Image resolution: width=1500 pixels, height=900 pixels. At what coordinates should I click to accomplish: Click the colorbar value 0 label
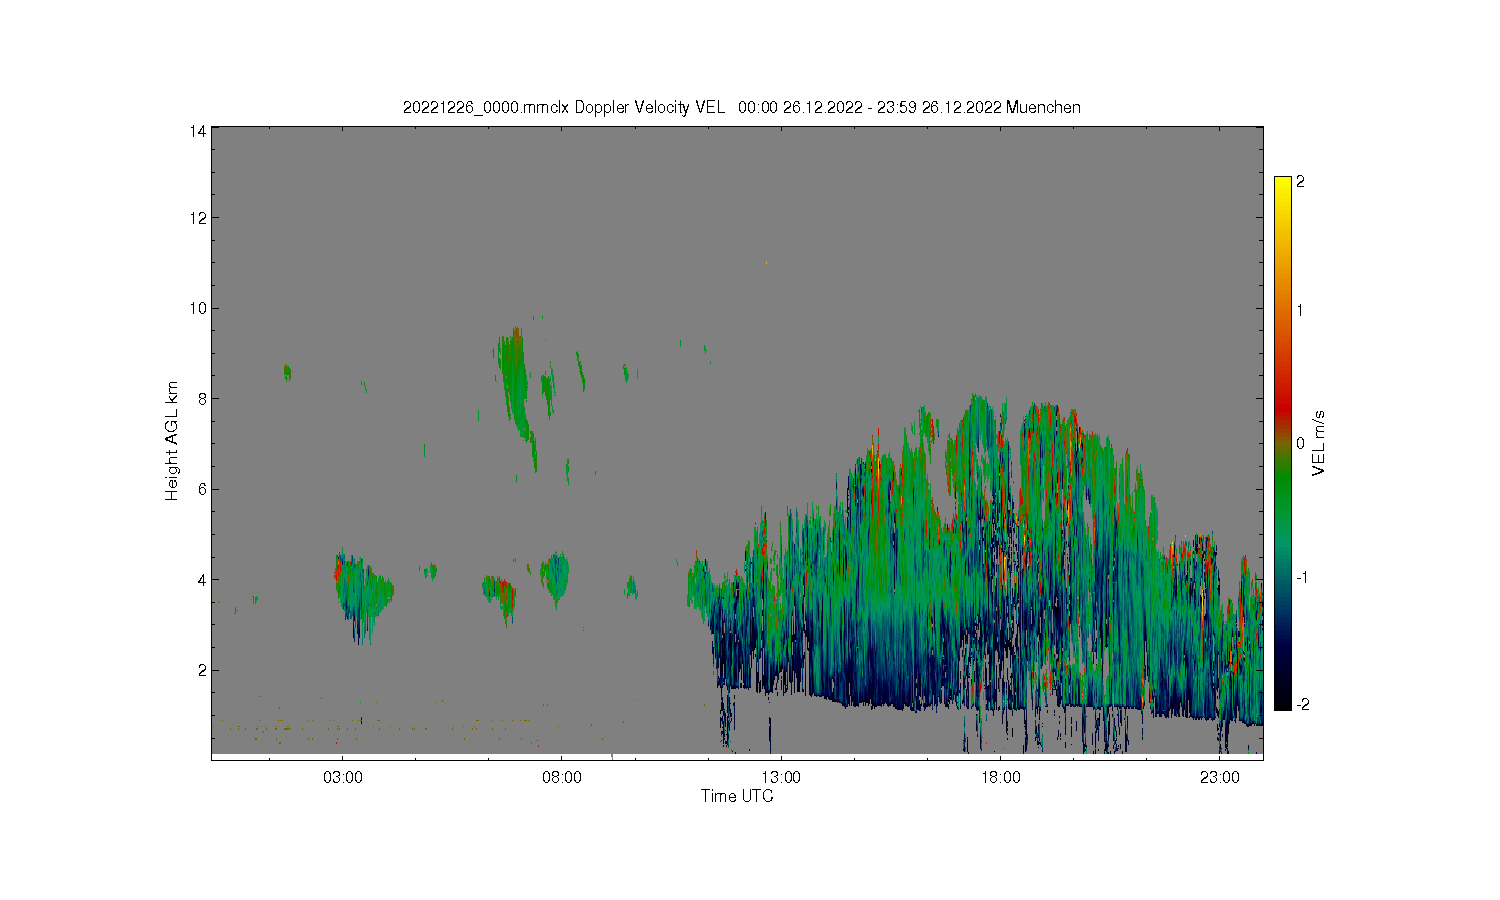1300,443
